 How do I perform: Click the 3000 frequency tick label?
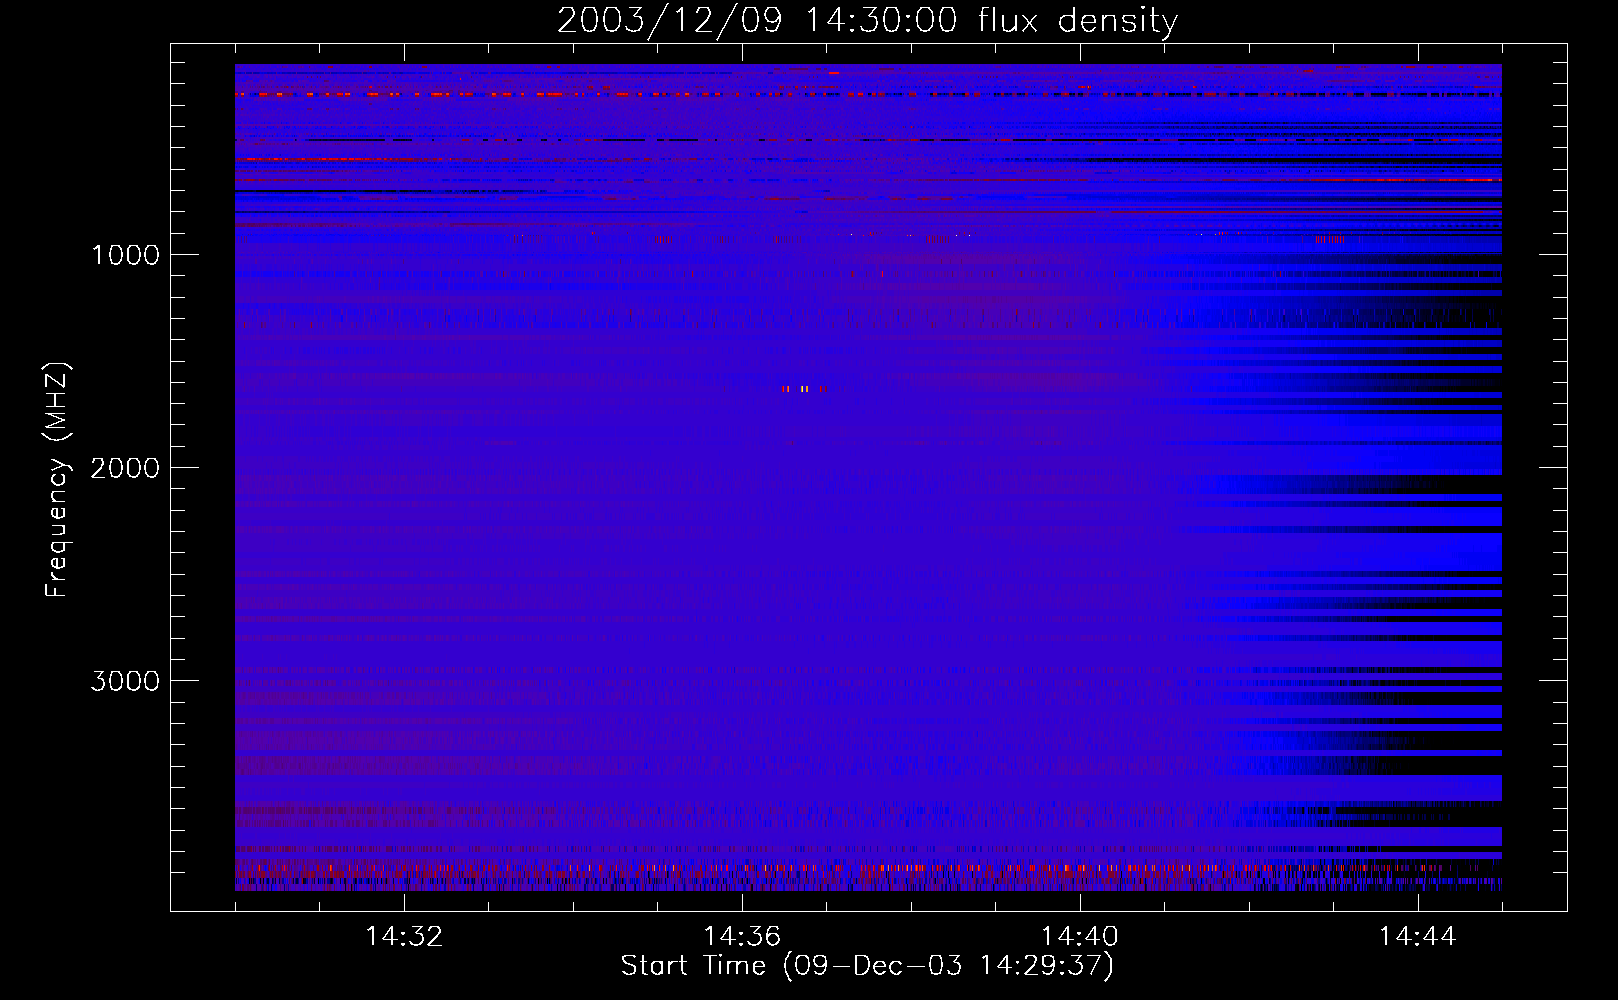click(125, 681)
